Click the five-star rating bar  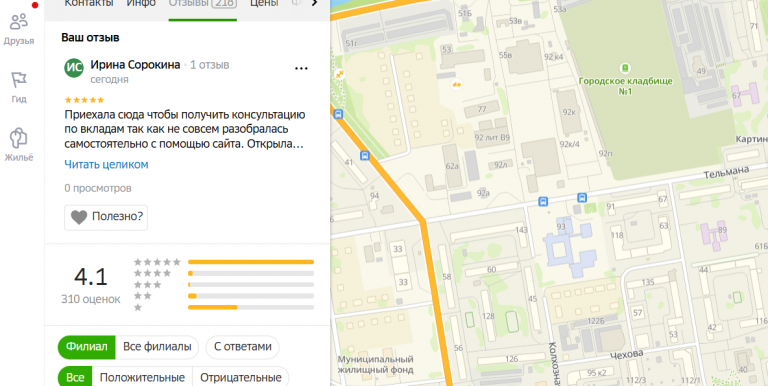[251, 262]
